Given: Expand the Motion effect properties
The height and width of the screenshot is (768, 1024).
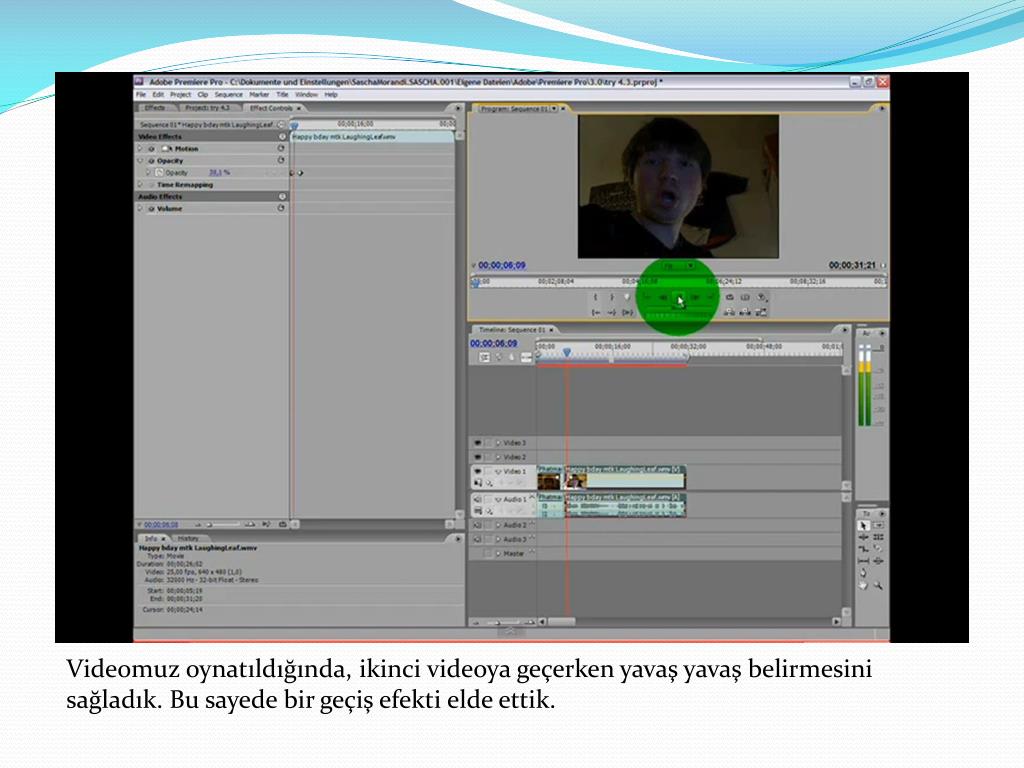Looking at the screenshot, I should point(140,149).
